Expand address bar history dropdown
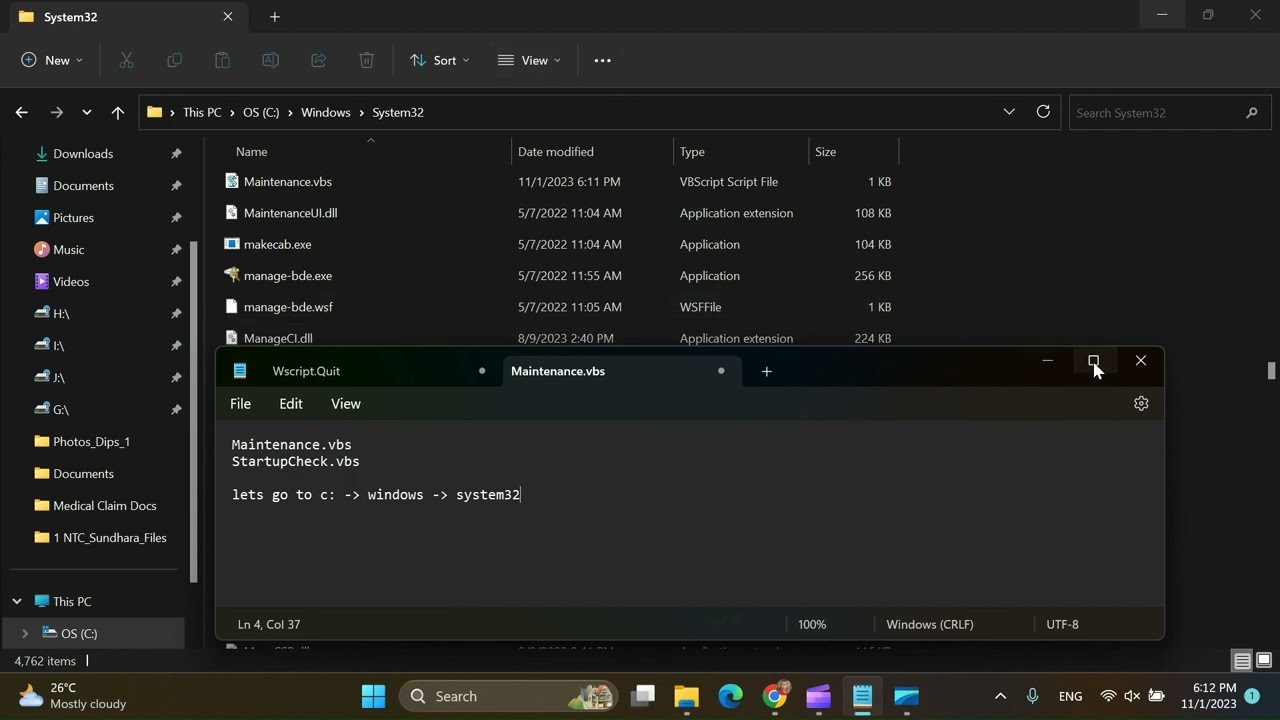Viewport: 1280px width, 720px height. (x=1009, y=112)
